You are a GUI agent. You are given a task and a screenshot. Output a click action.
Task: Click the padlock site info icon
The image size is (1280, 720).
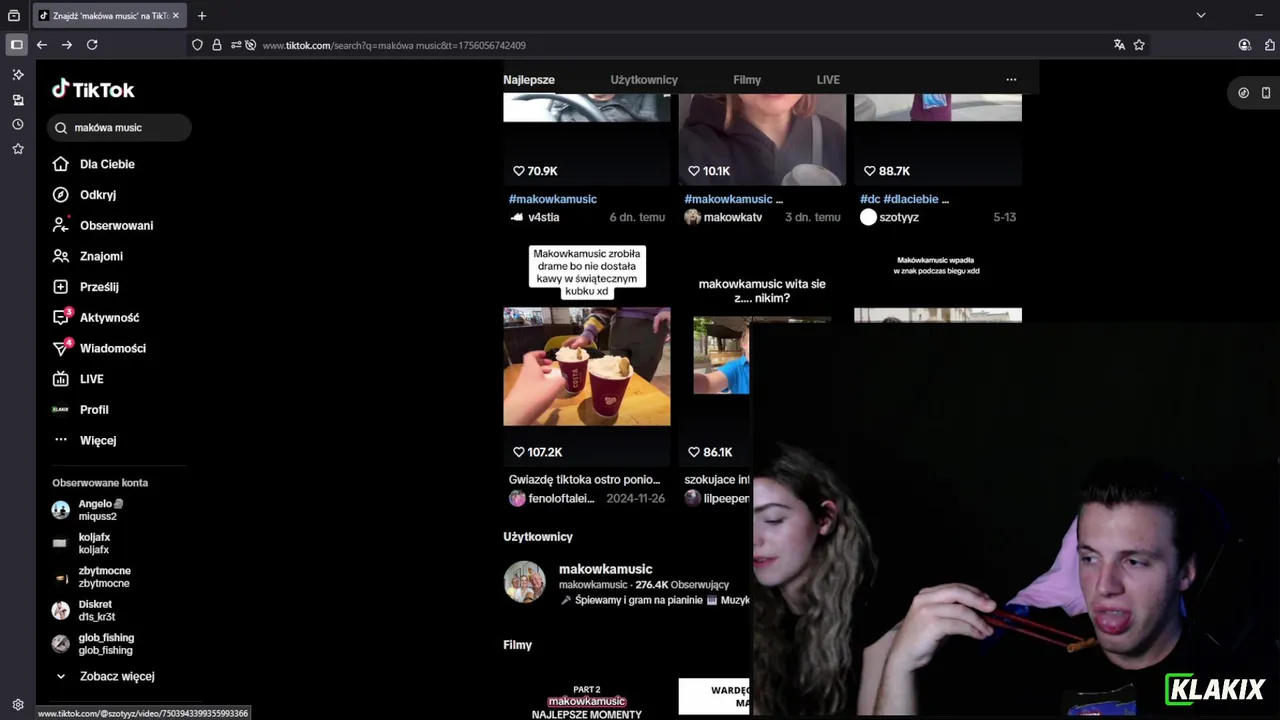(x=216, y=45)
